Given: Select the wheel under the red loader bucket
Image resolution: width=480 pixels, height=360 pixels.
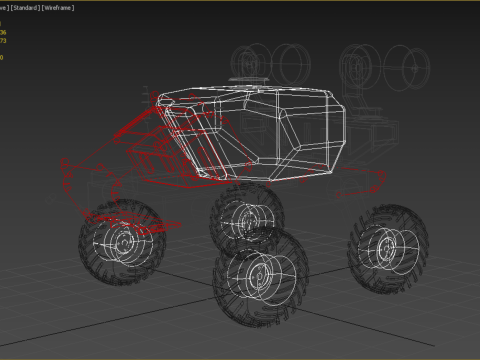Looking at the screenshot, I should (x=122, y=242).
